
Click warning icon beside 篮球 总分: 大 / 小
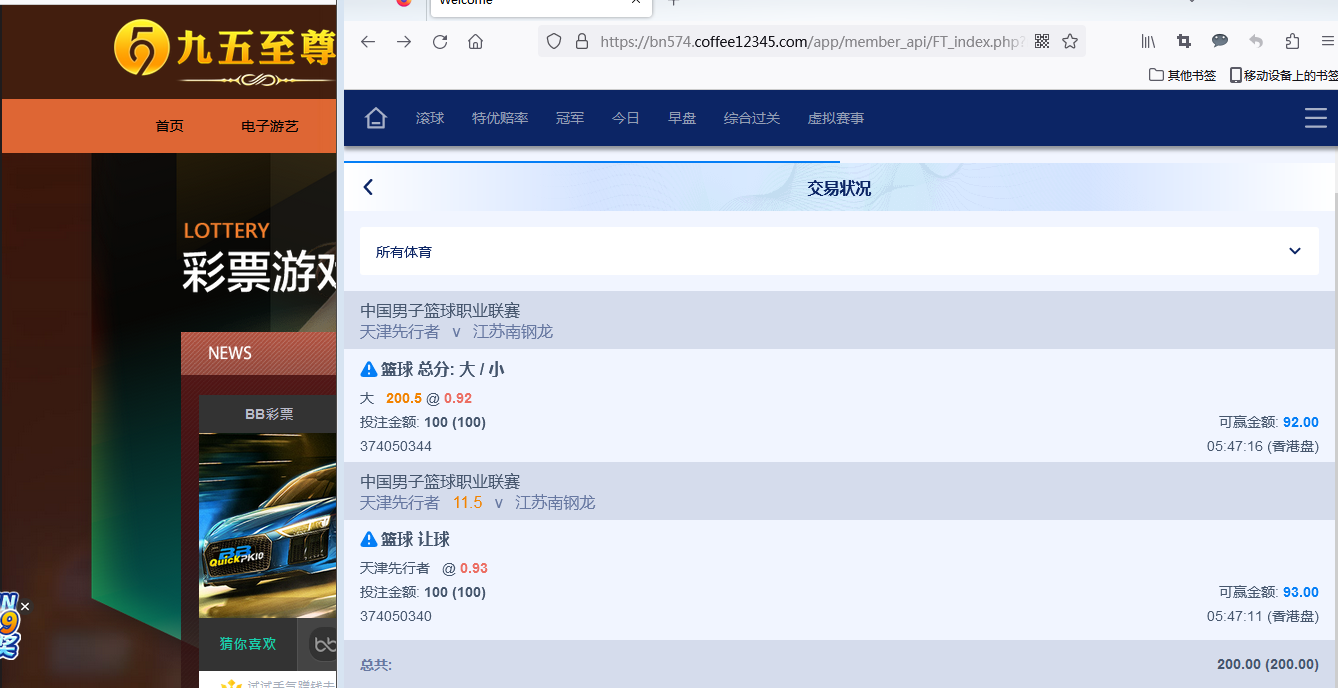(x=369, y=369)
